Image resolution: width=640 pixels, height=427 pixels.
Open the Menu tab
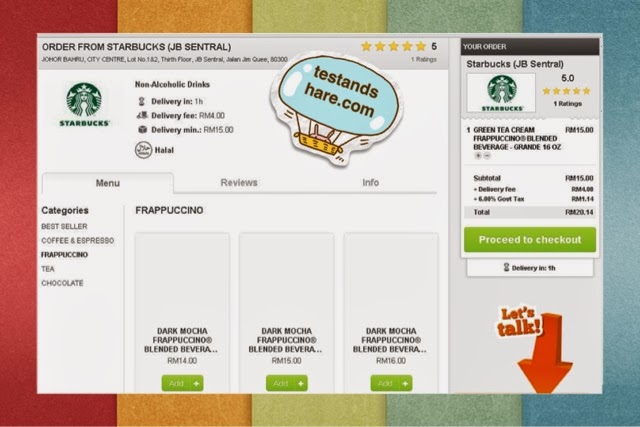coord(108,183)
